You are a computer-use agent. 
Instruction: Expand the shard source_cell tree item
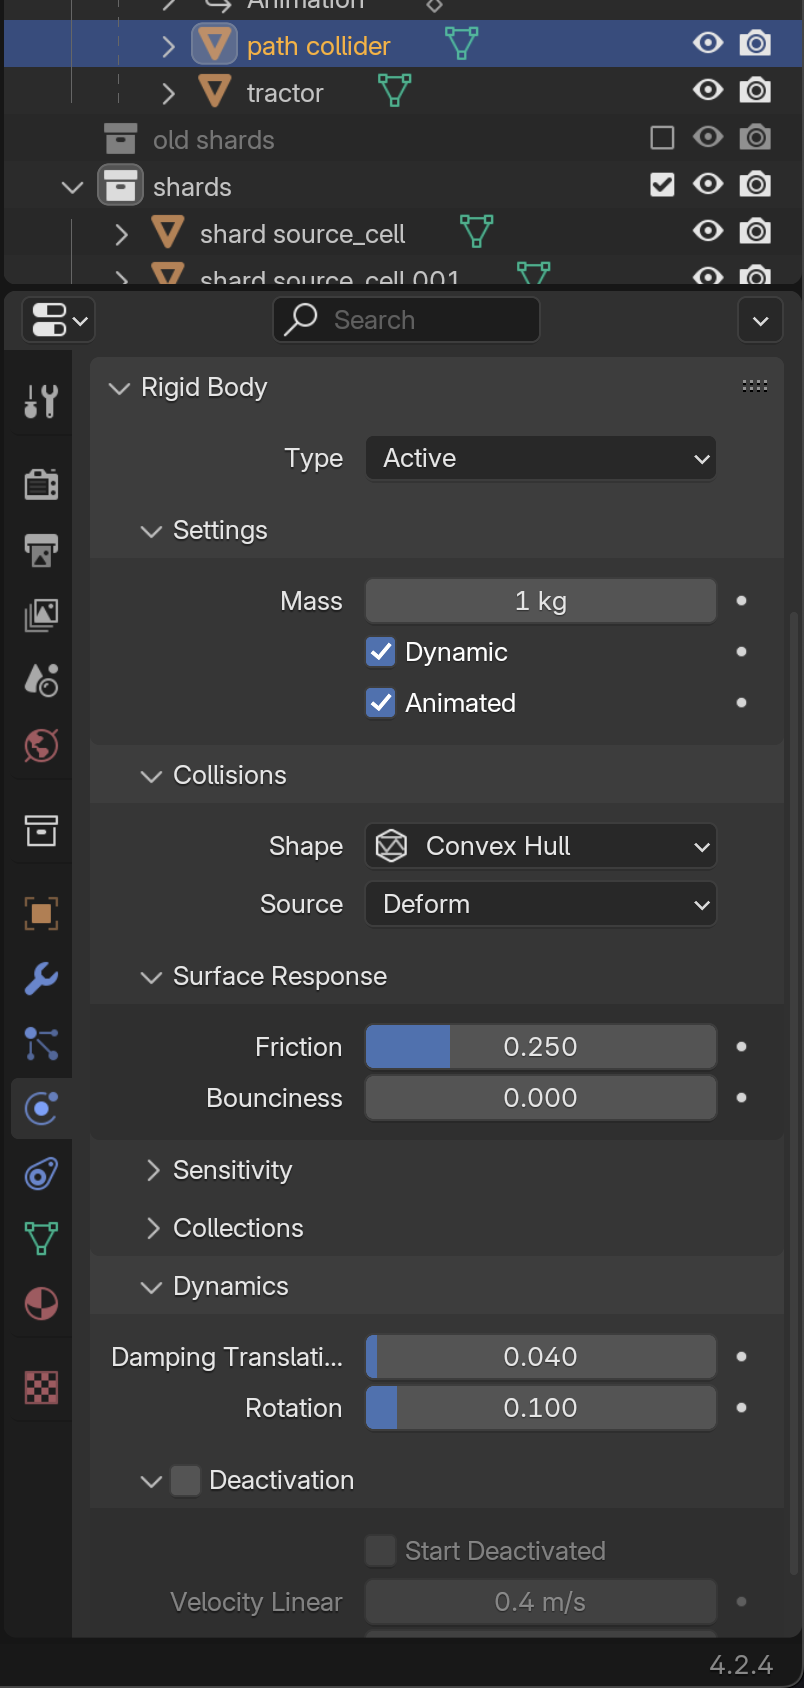click(x=121, y=234)
